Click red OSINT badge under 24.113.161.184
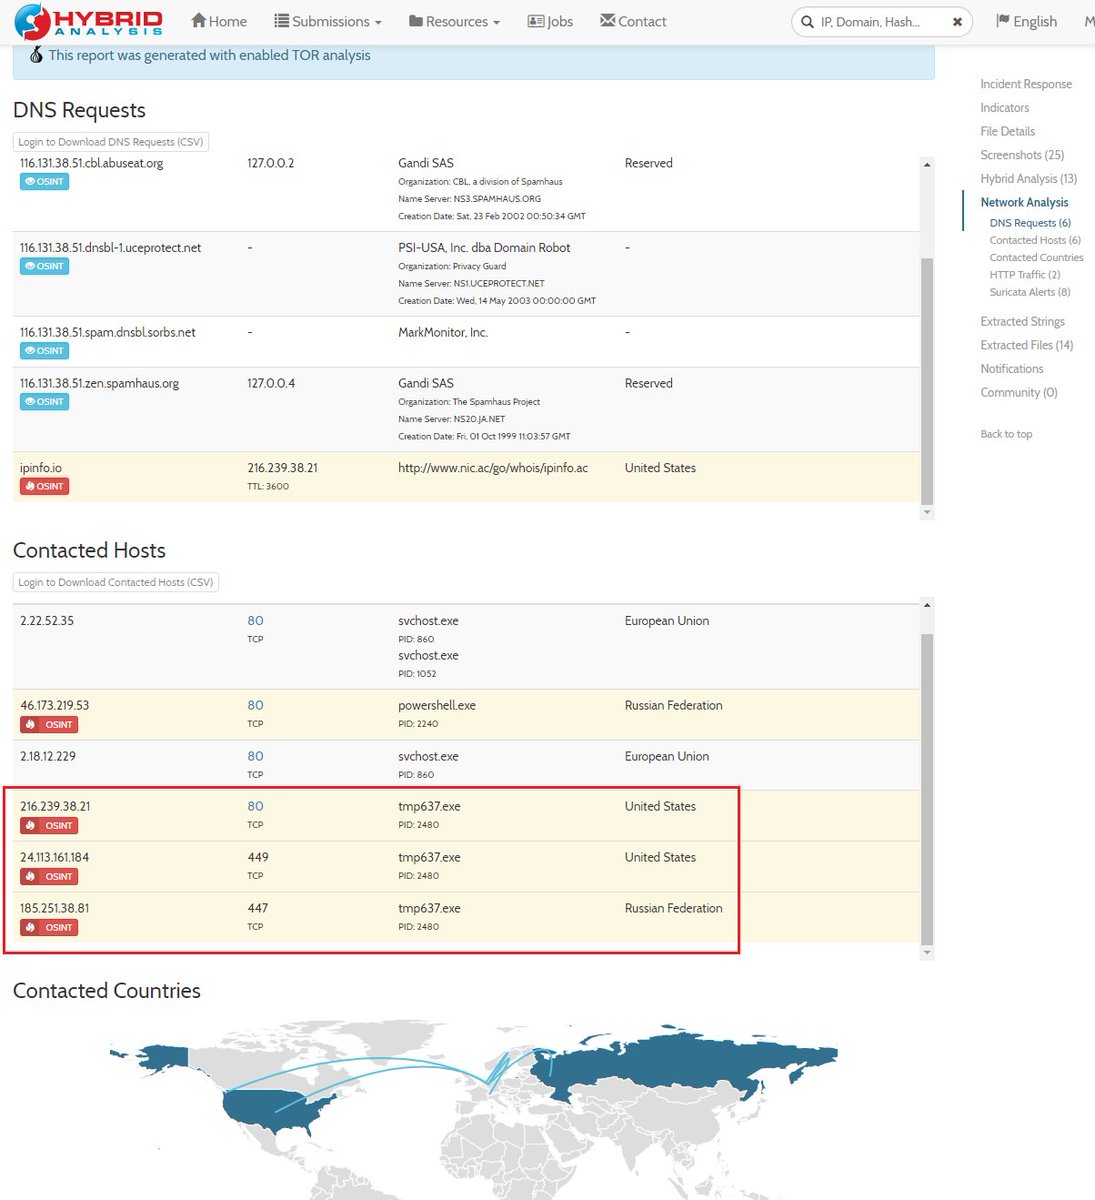 pos(49,876)
